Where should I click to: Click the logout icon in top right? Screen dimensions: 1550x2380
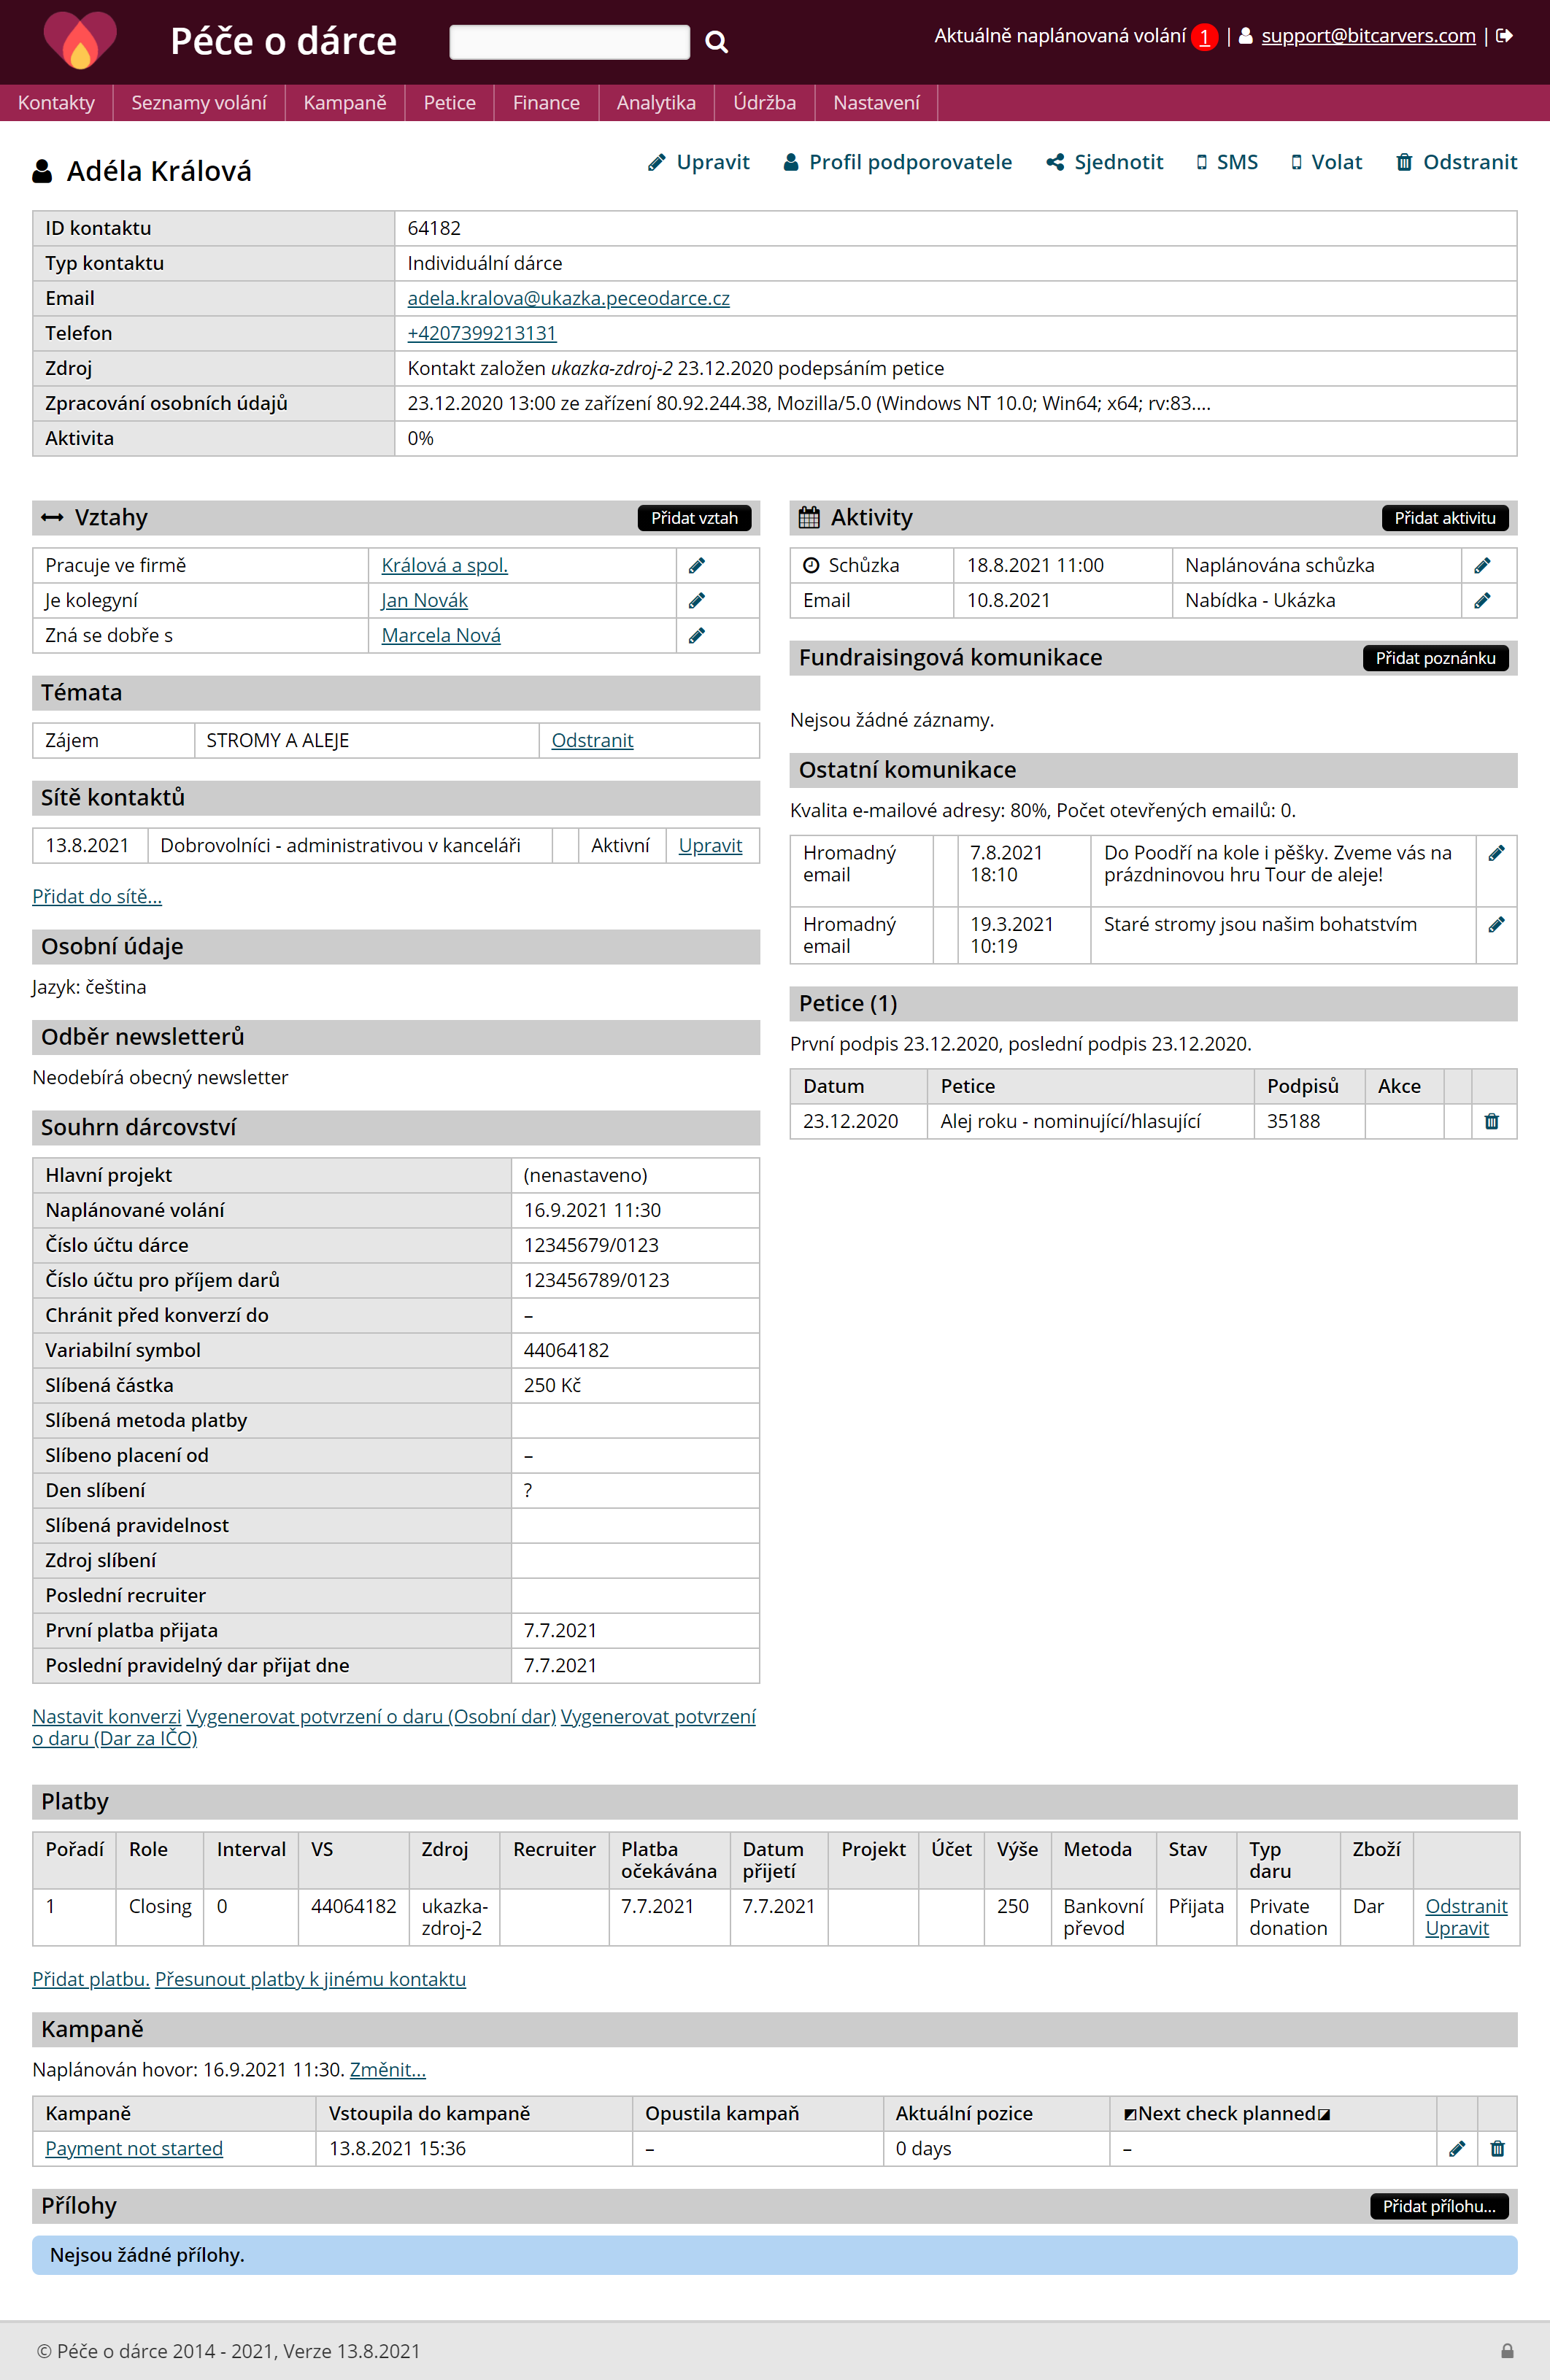click(x=1504, y=36)
